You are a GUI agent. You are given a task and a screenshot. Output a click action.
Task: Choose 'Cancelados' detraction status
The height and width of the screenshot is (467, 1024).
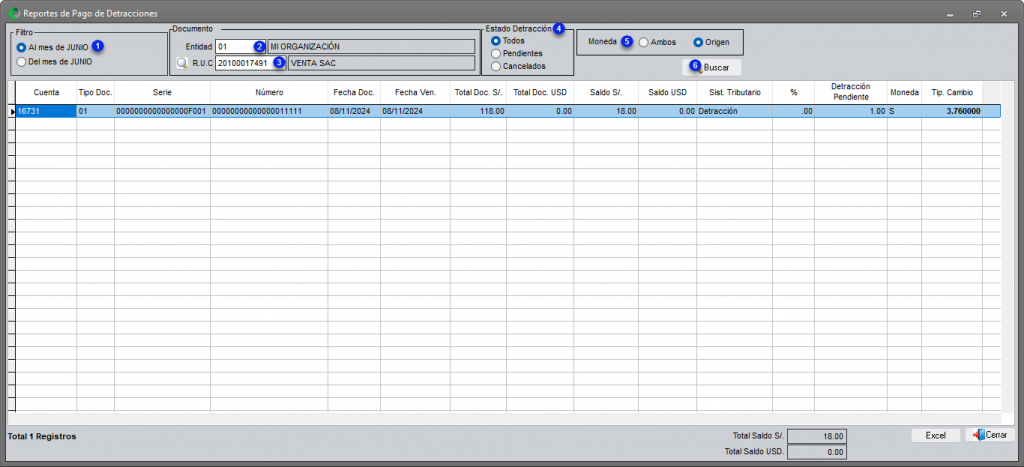coord(519,66)
